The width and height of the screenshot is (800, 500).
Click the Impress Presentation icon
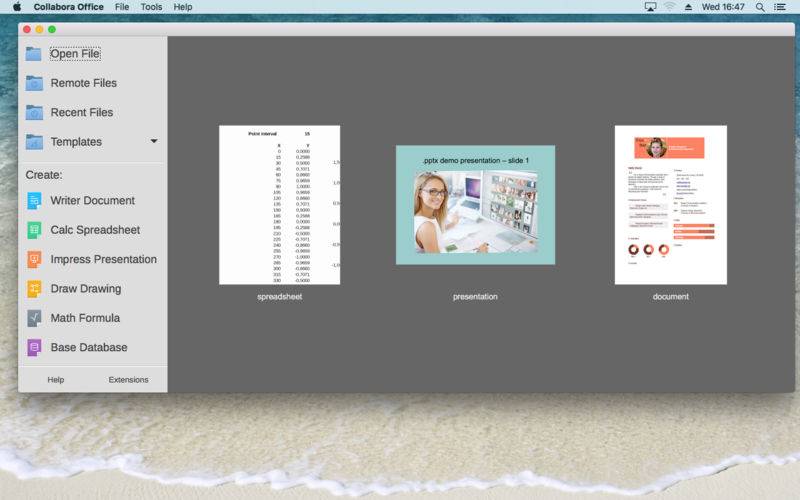click(x=34, y=259)
